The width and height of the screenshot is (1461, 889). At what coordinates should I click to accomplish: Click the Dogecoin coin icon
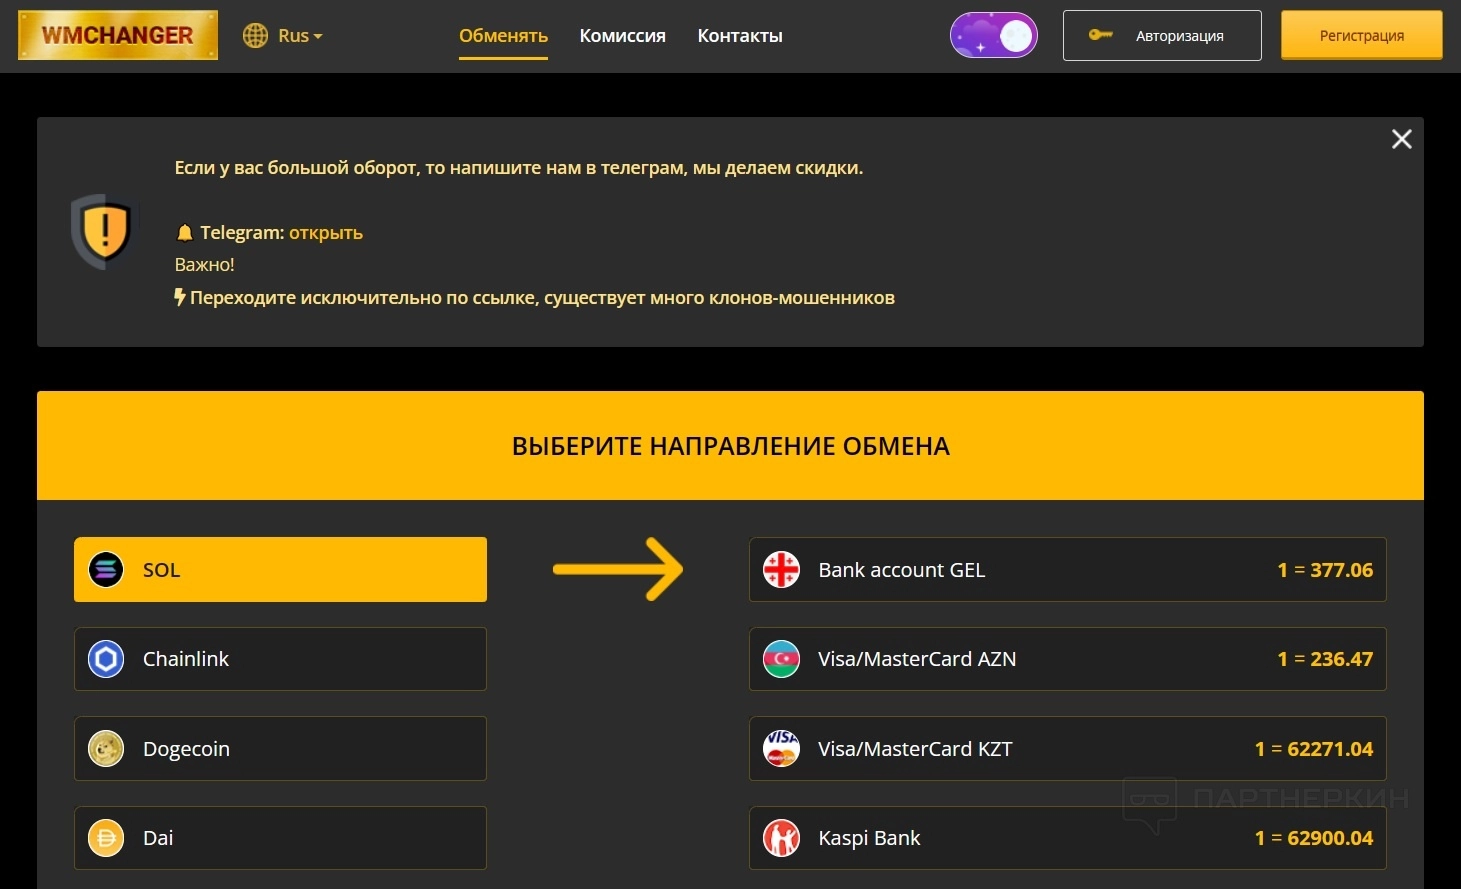106,748
